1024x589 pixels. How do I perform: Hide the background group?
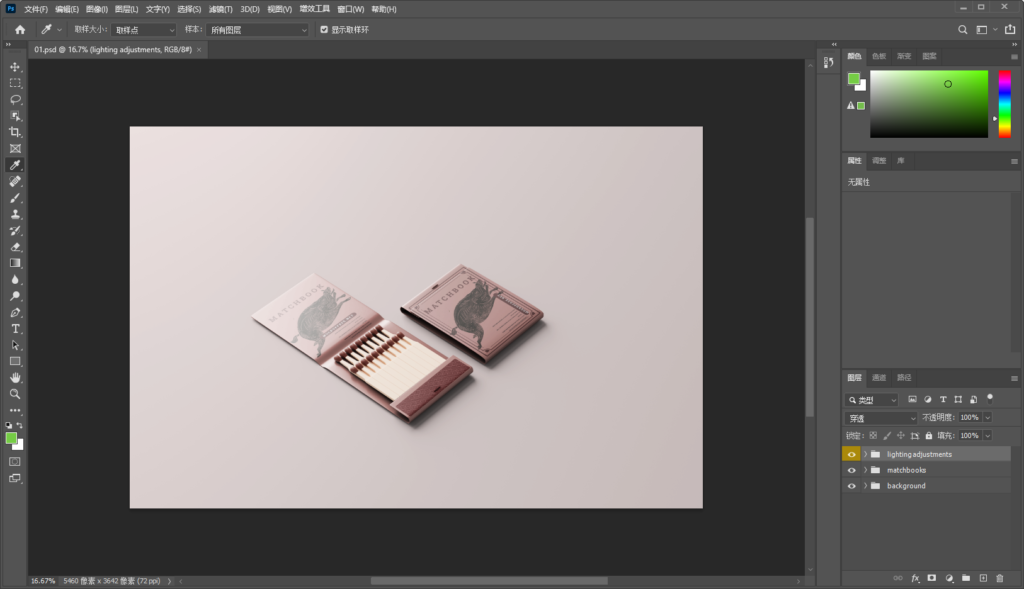852,486
